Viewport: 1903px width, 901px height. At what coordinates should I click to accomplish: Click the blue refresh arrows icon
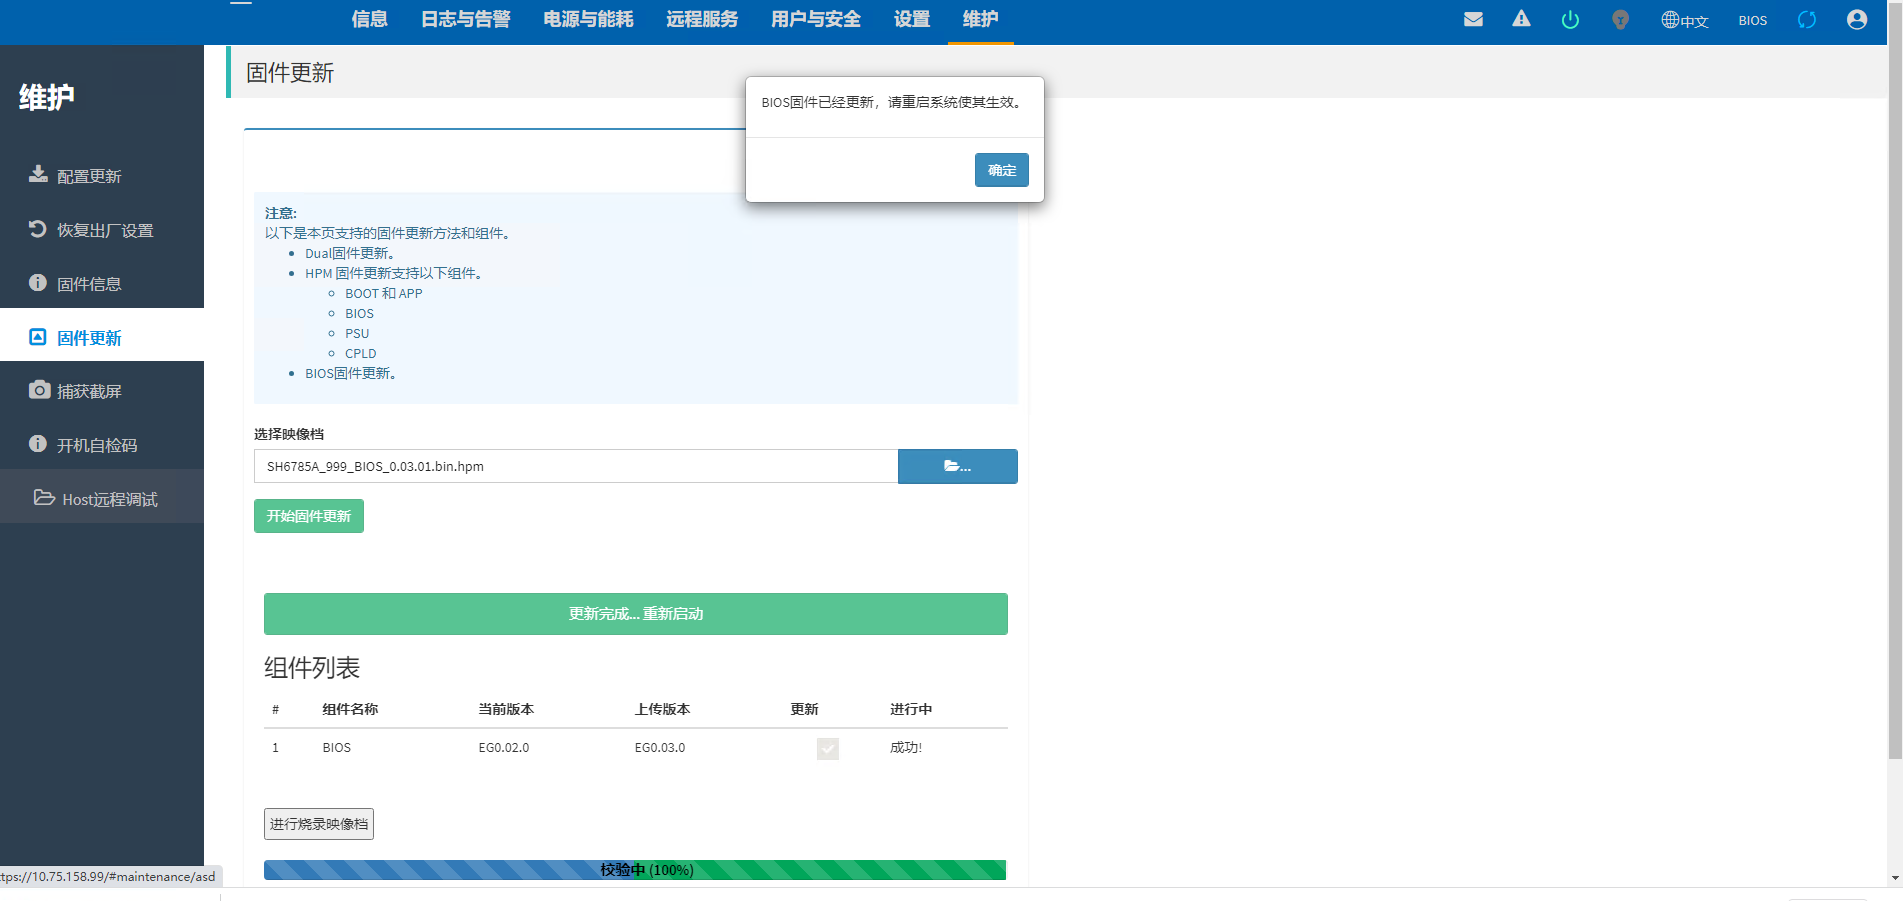pyautogui.click(x=1806, y=20)
